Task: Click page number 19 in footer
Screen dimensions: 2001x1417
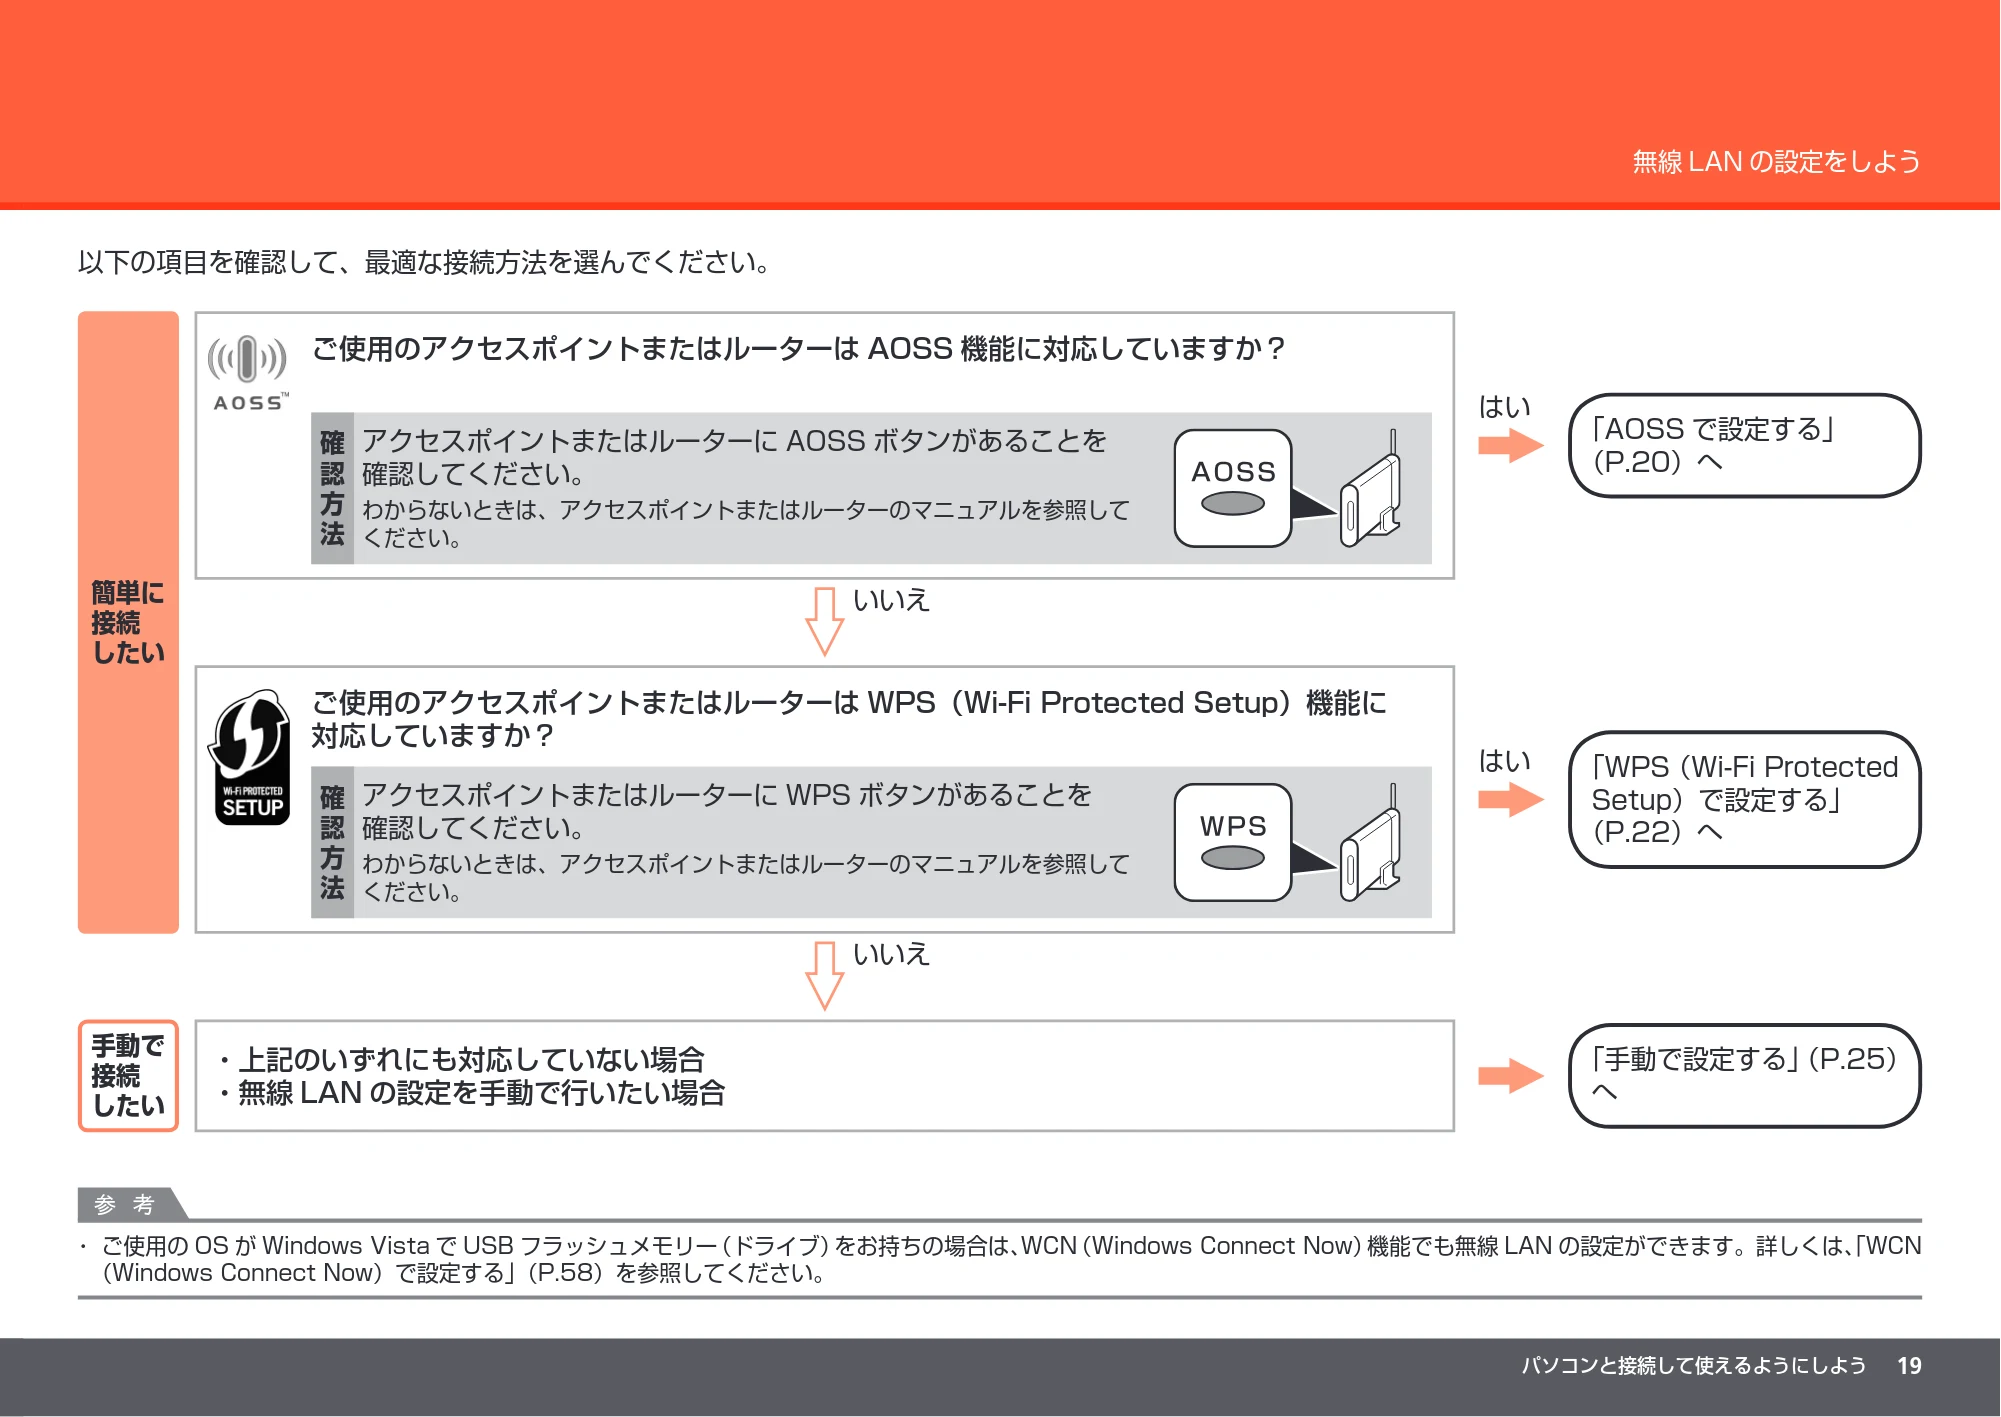Action: pos(1909,1366)
